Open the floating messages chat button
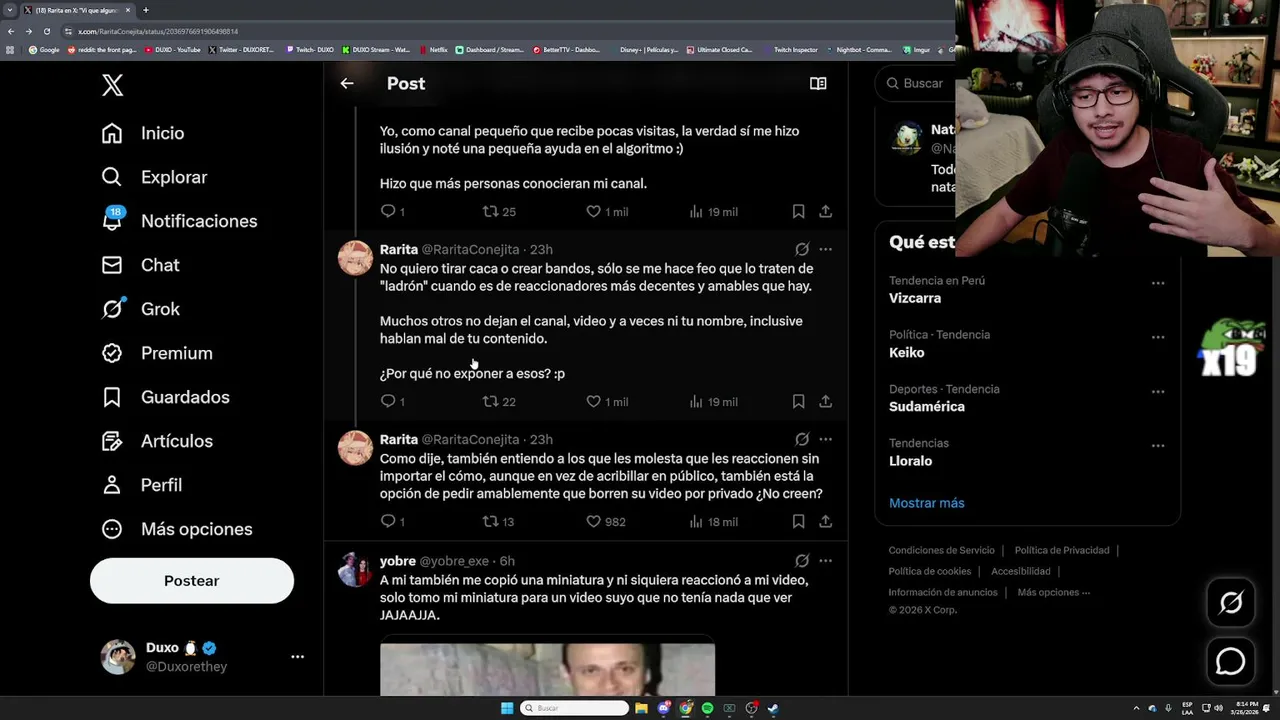Image resolution: width=1280 pixels, height=720 pixels. coord(1231,661)
